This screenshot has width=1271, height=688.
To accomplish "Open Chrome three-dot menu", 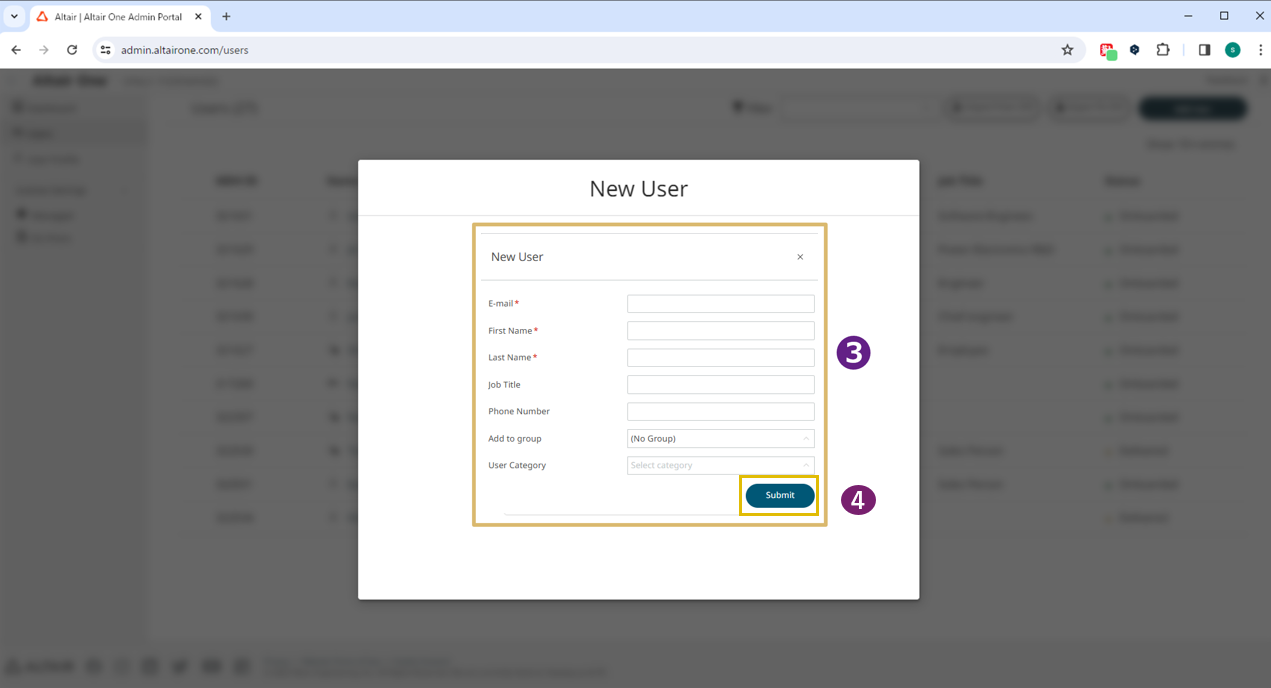I will tap(1258, 50).
